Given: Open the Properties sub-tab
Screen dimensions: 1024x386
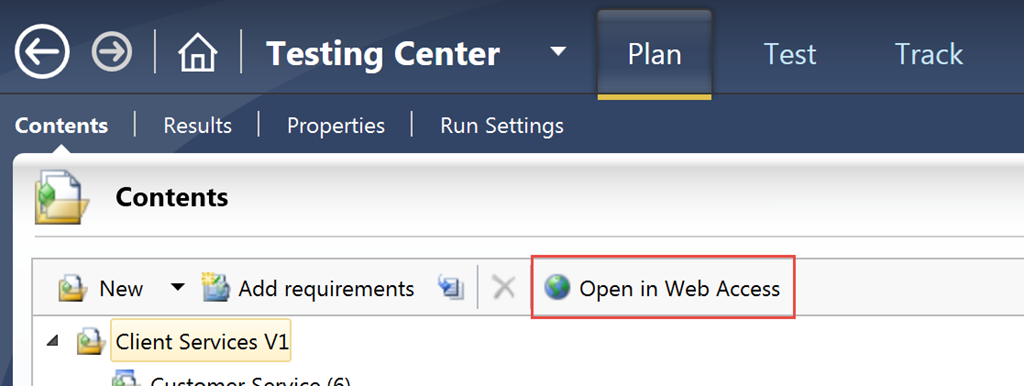Looking at the screenshot, I should point(336,125).
